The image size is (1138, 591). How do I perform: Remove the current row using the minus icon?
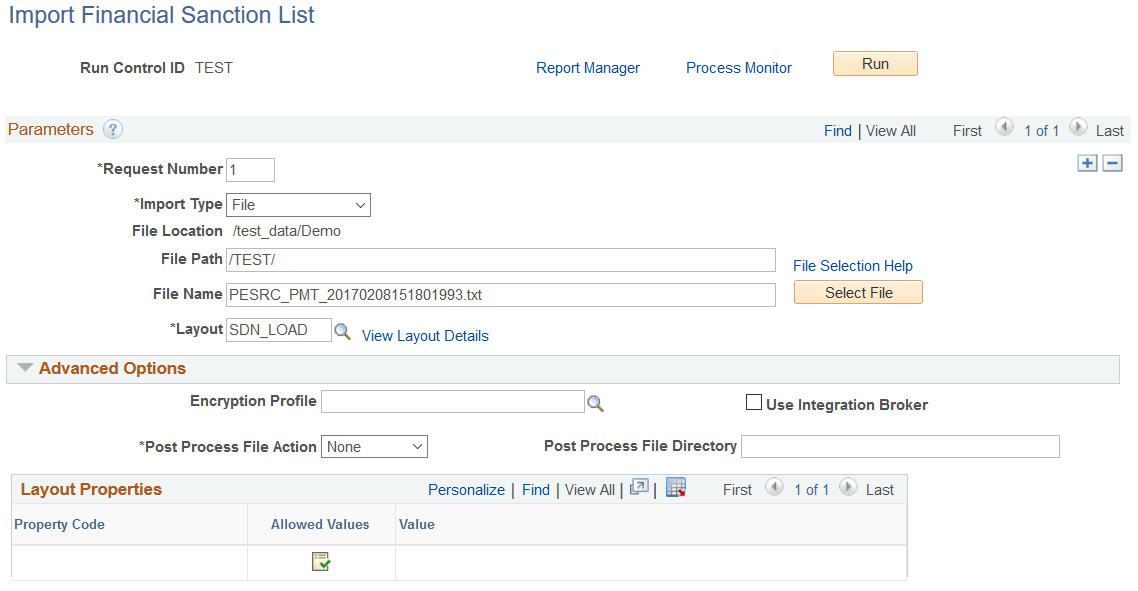tap(1112, 162)
